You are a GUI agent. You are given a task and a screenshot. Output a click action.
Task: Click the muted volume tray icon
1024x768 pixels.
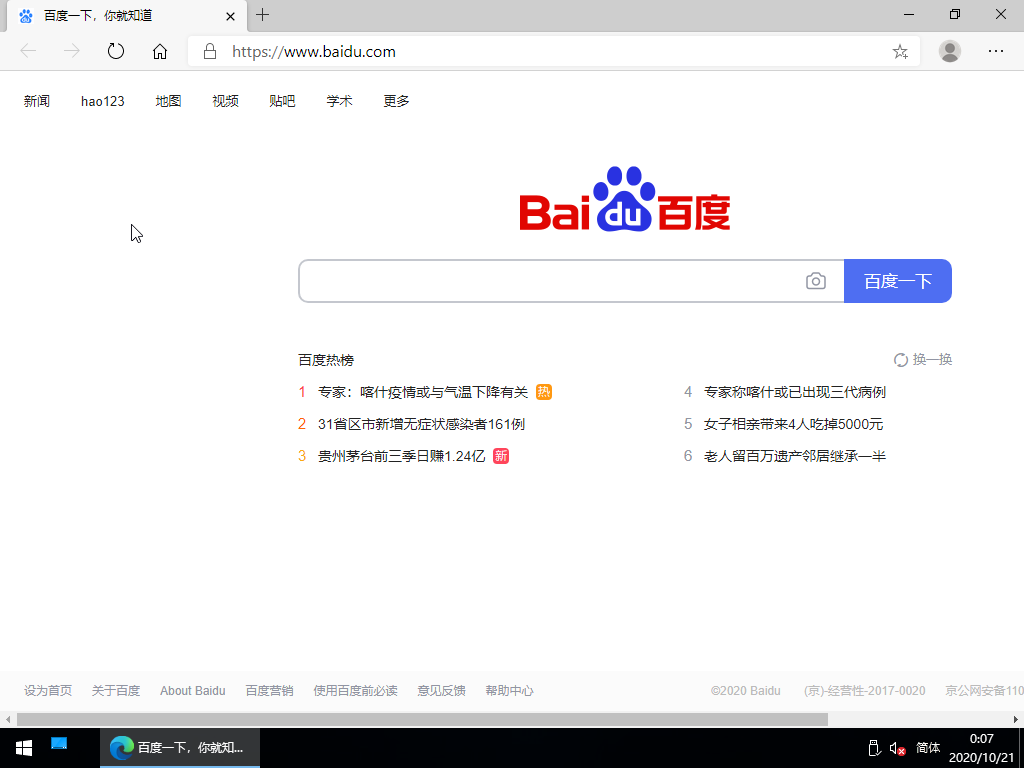(897, 748)
